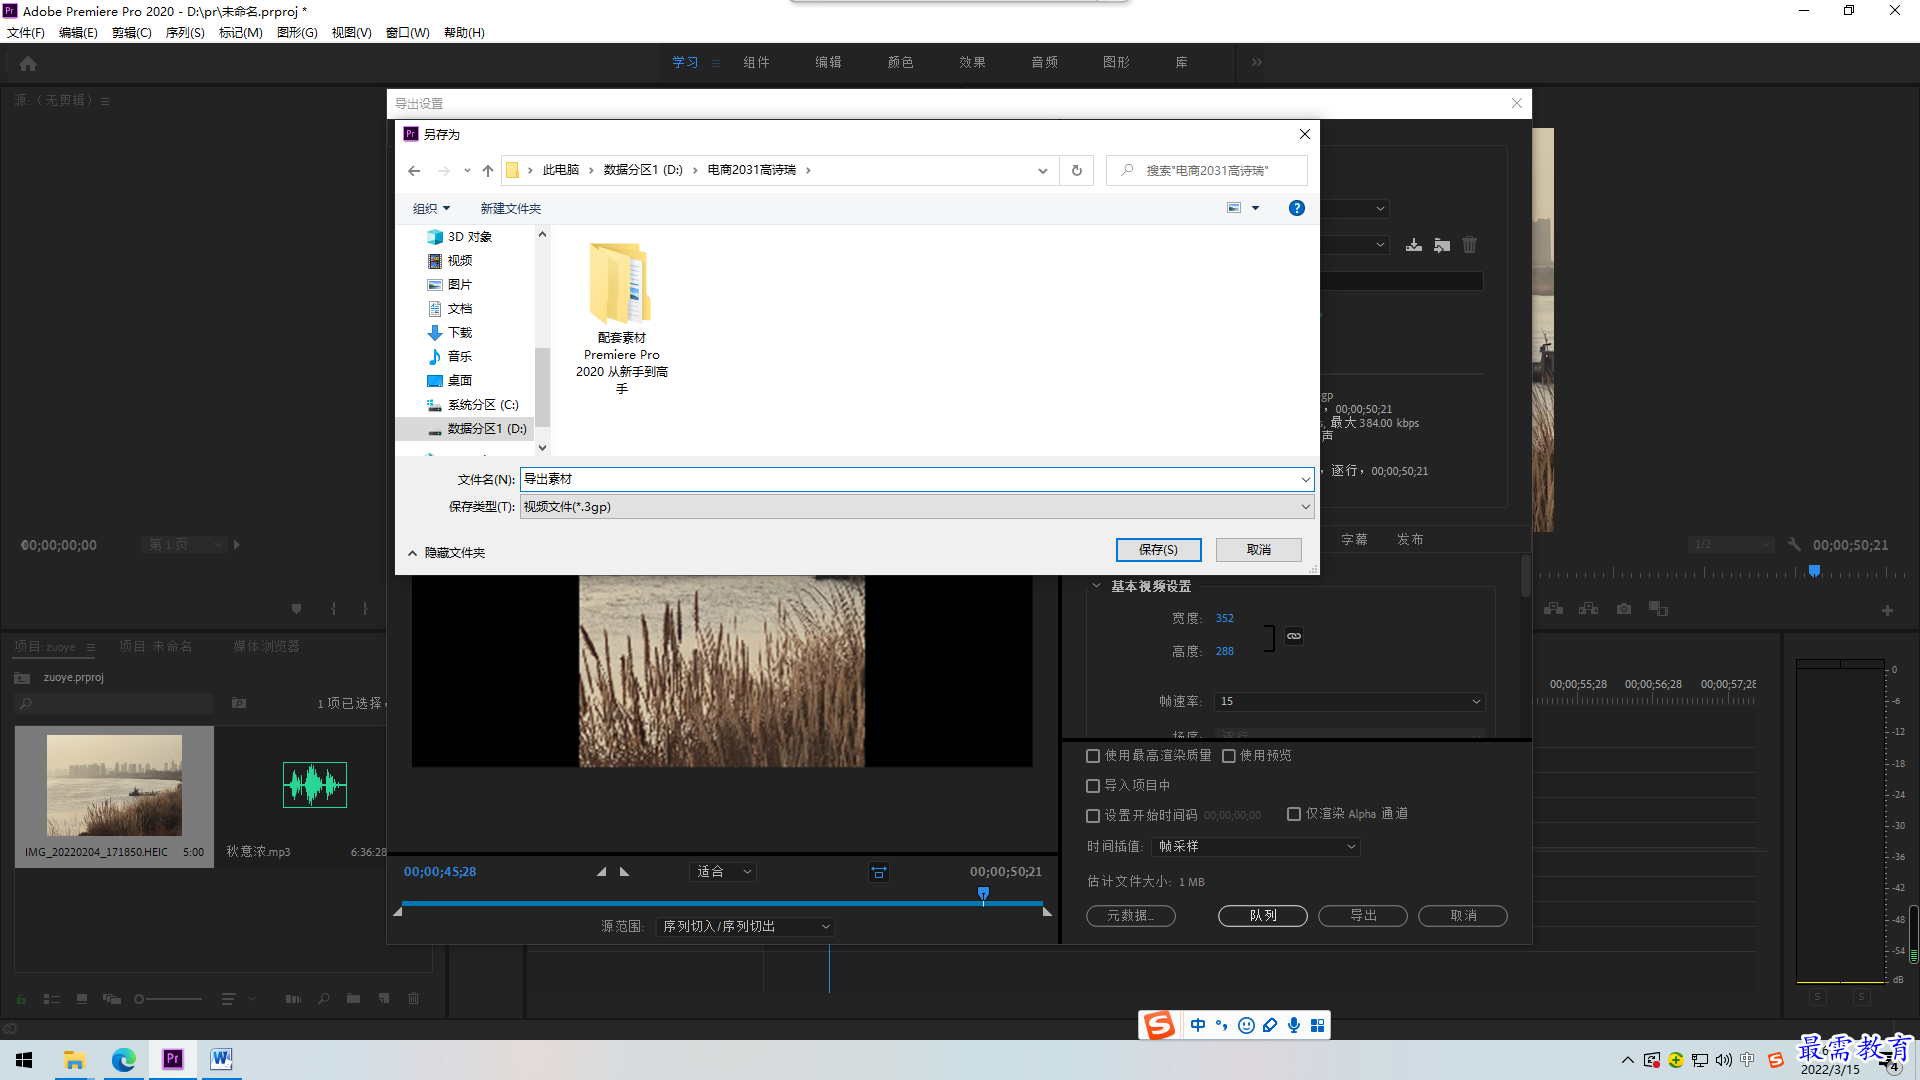The image size is (1920, 1080).
Task: Open the 时间插值 dropdown
Action: (1256, 847)
